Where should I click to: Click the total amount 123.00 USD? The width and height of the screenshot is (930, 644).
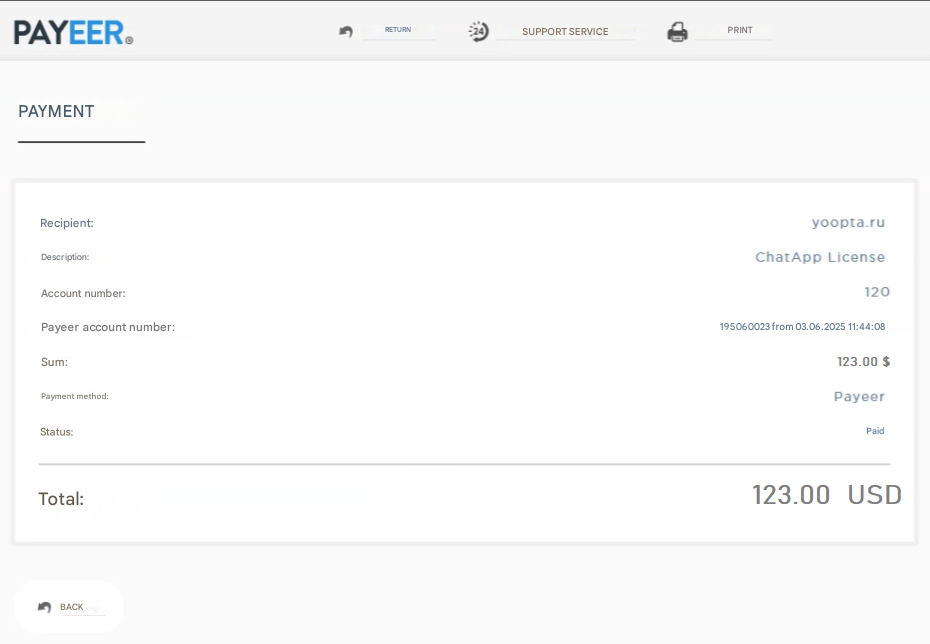click(x=826, y=495)
